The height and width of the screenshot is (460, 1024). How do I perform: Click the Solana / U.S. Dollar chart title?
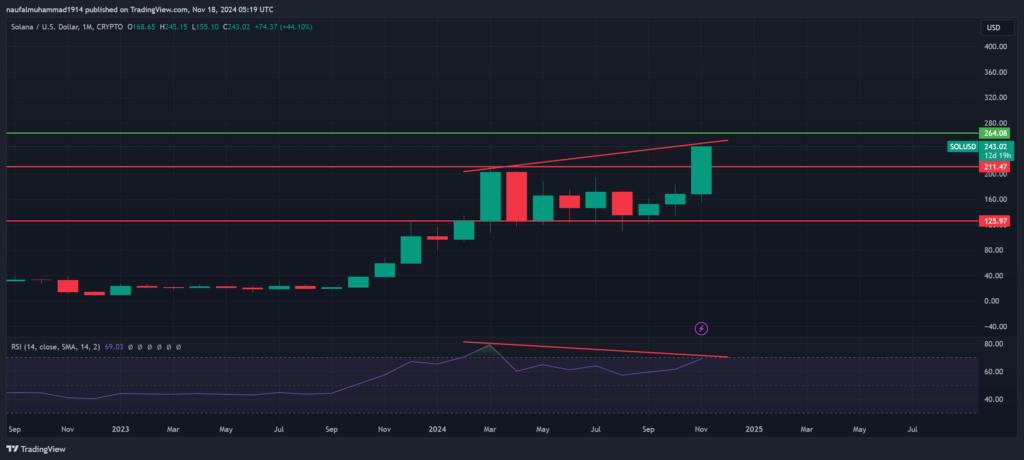tap(52, 28)
